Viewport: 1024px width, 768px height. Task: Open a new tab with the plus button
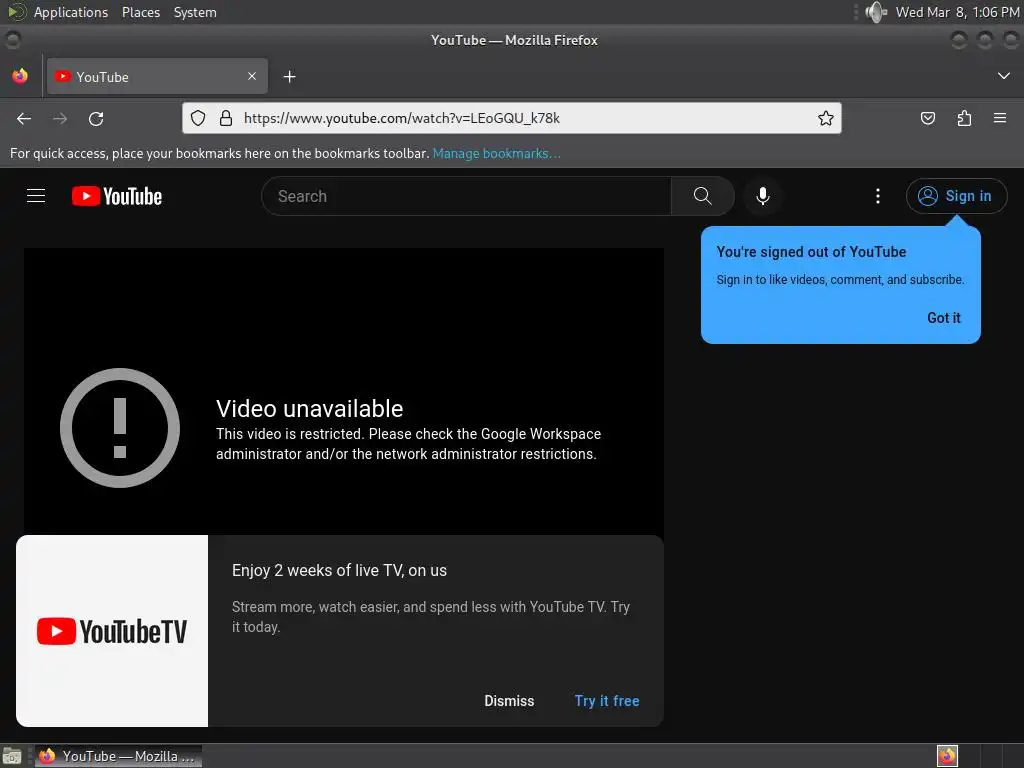(x=289, y=77)
